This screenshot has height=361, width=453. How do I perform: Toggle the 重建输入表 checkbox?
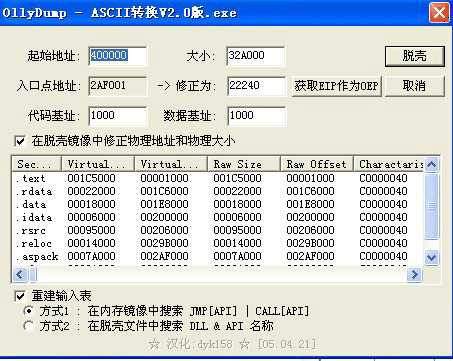(20, 295)
